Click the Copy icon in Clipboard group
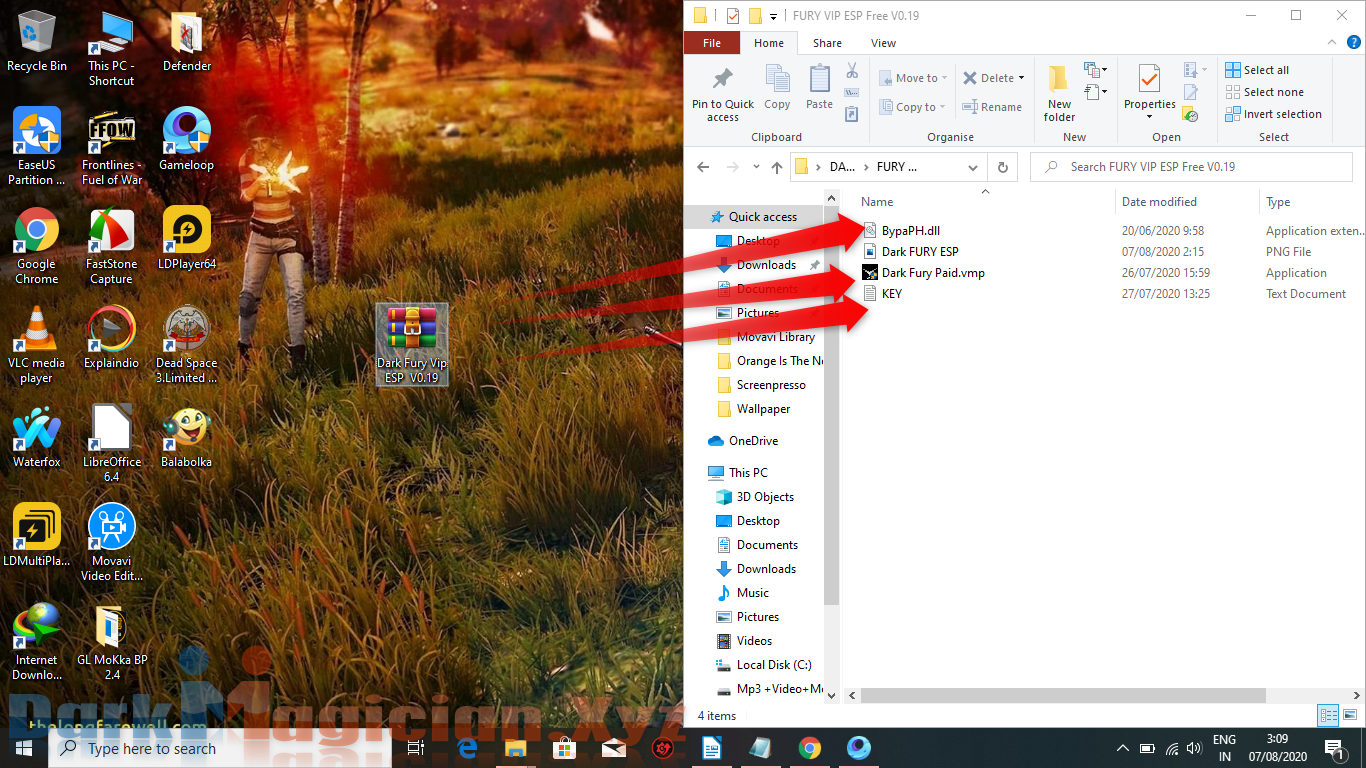Image resolution: width=1366 pixels, height=768 pixels. click(777, 79)
